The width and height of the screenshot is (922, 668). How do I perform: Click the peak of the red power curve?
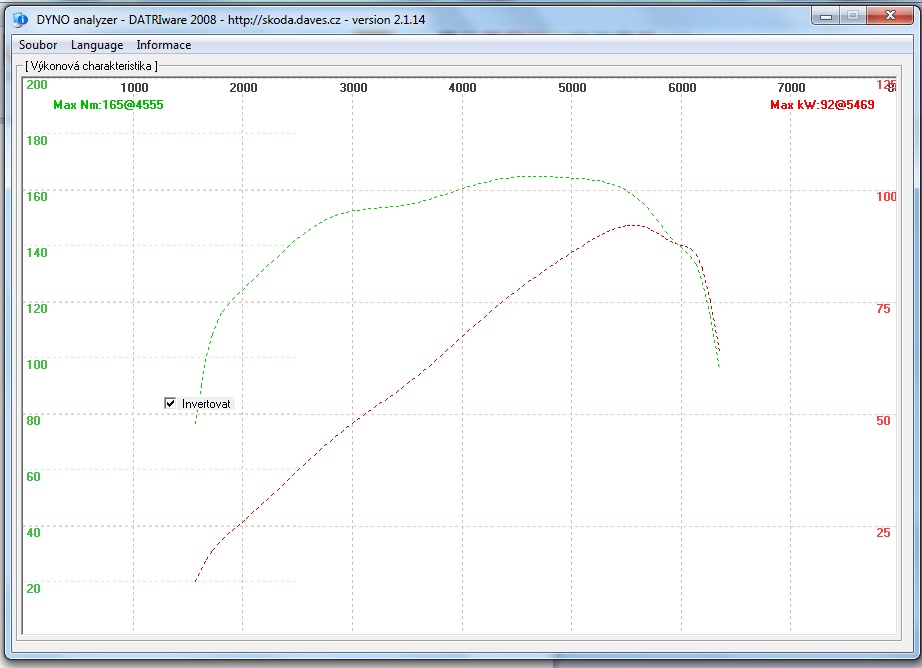(632, 225)
